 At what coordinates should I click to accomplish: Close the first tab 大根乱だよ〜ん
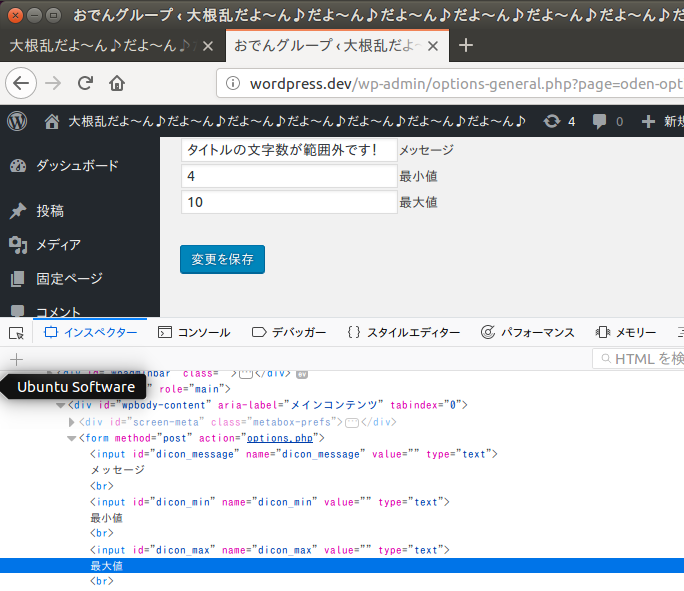208,46
